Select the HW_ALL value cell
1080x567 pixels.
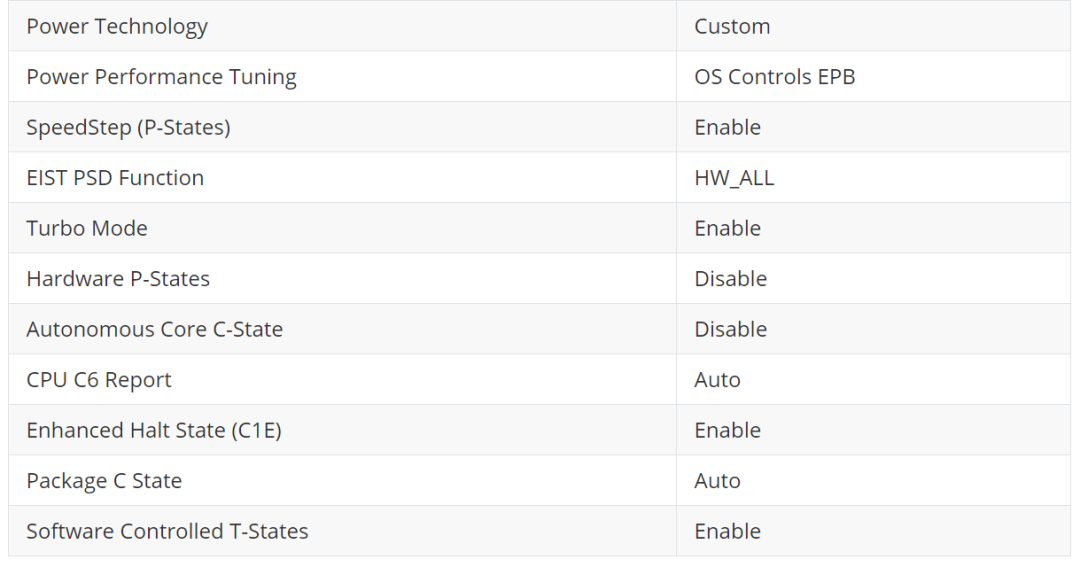[734, 178]
